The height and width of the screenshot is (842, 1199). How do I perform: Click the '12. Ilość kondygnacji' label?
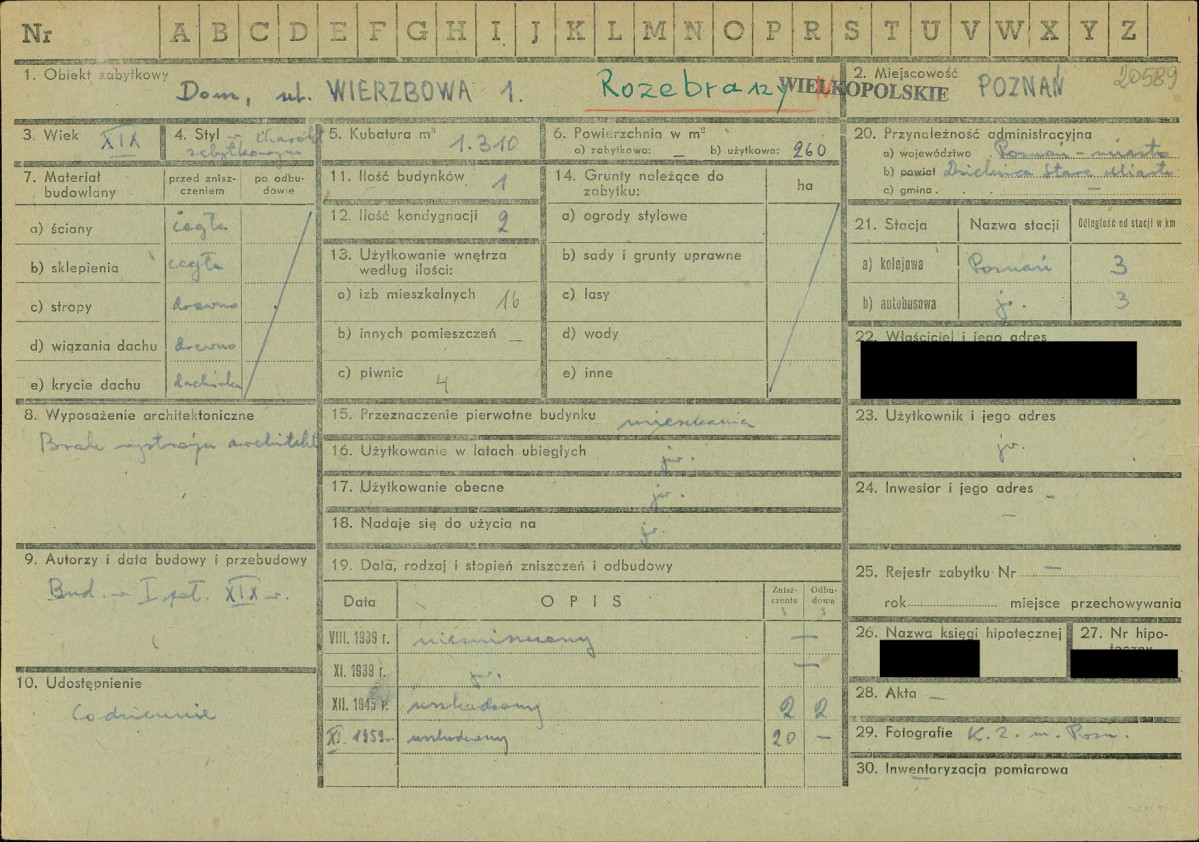pyautogui.click(x=404, y=216)
